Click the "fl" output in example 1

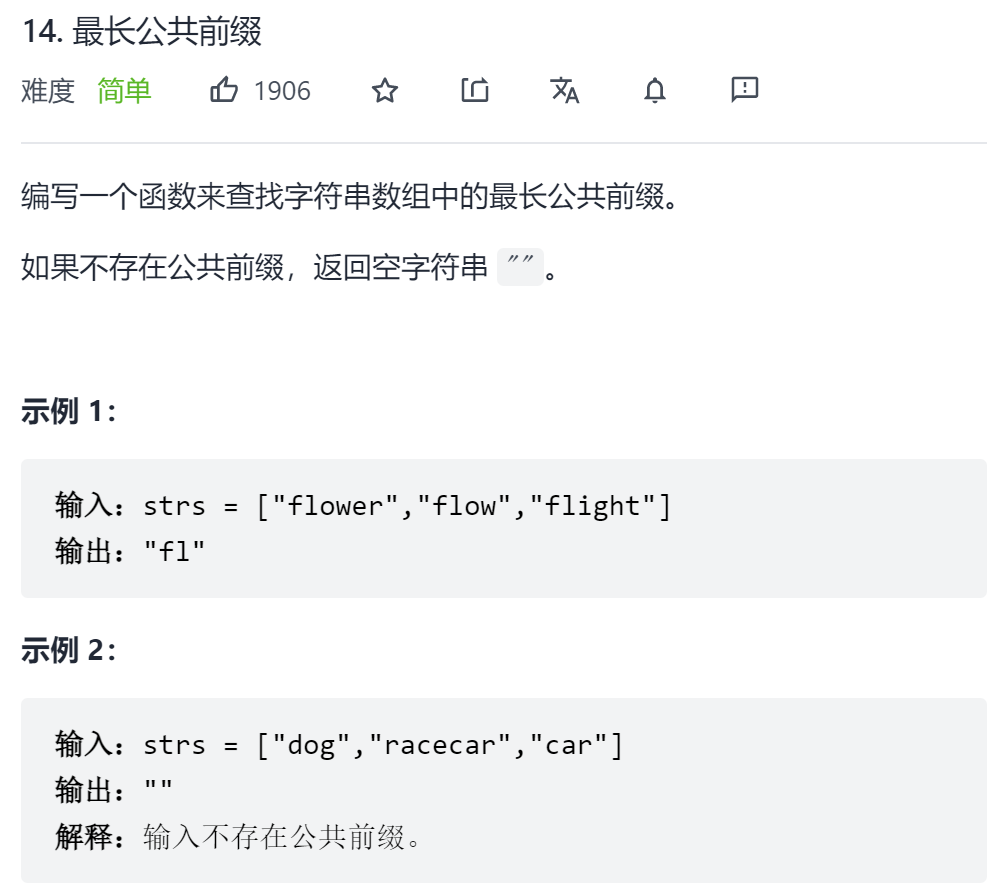click(174, 552)
